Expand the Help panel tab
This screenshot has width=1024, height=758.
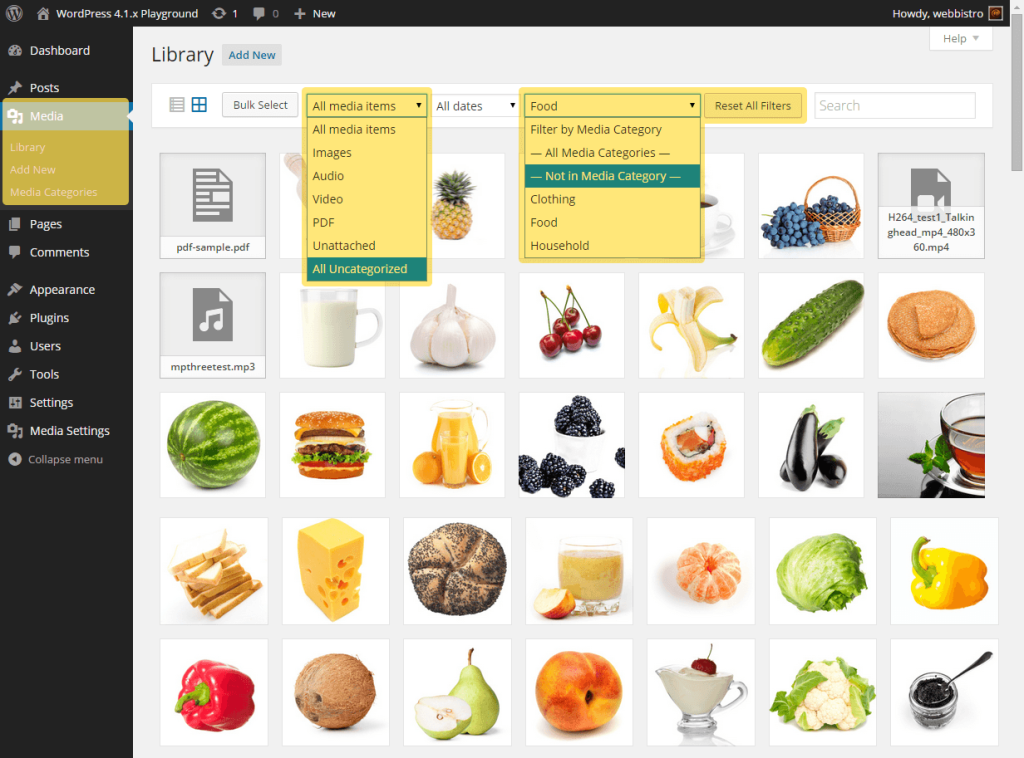(960, 39)
